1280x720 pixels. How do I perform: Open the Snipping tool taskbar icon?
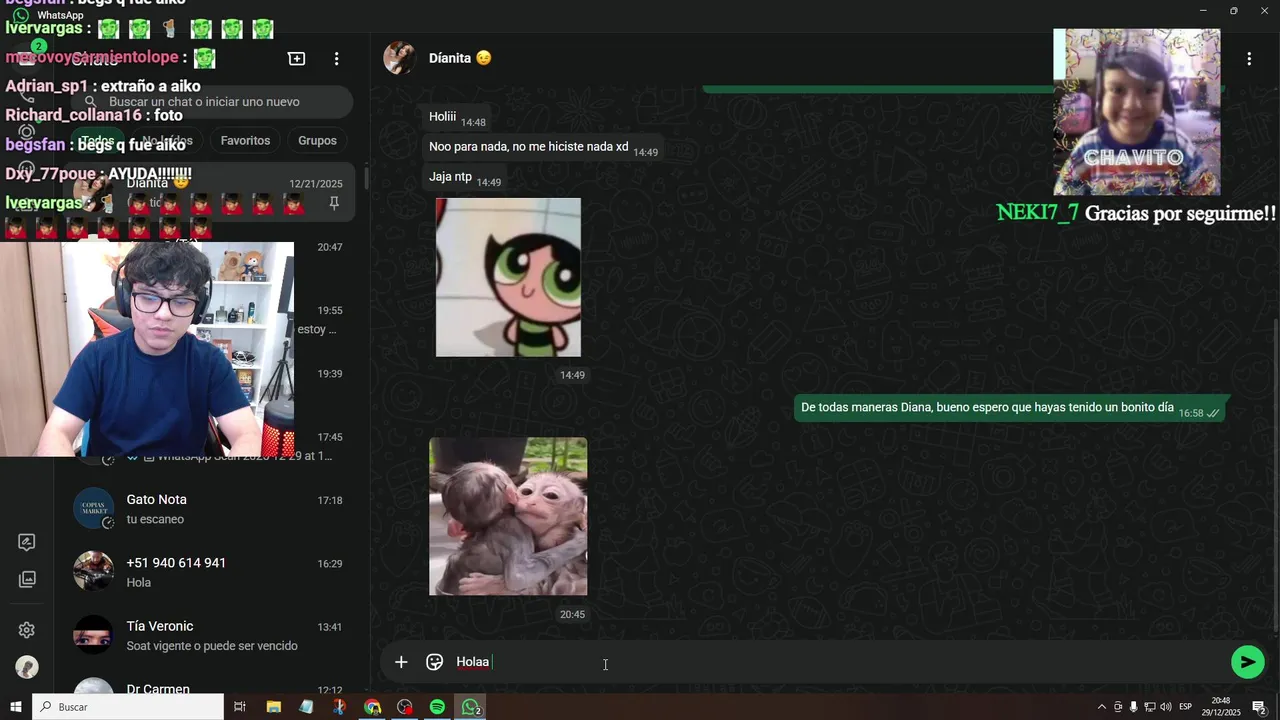tap(339, 707)
